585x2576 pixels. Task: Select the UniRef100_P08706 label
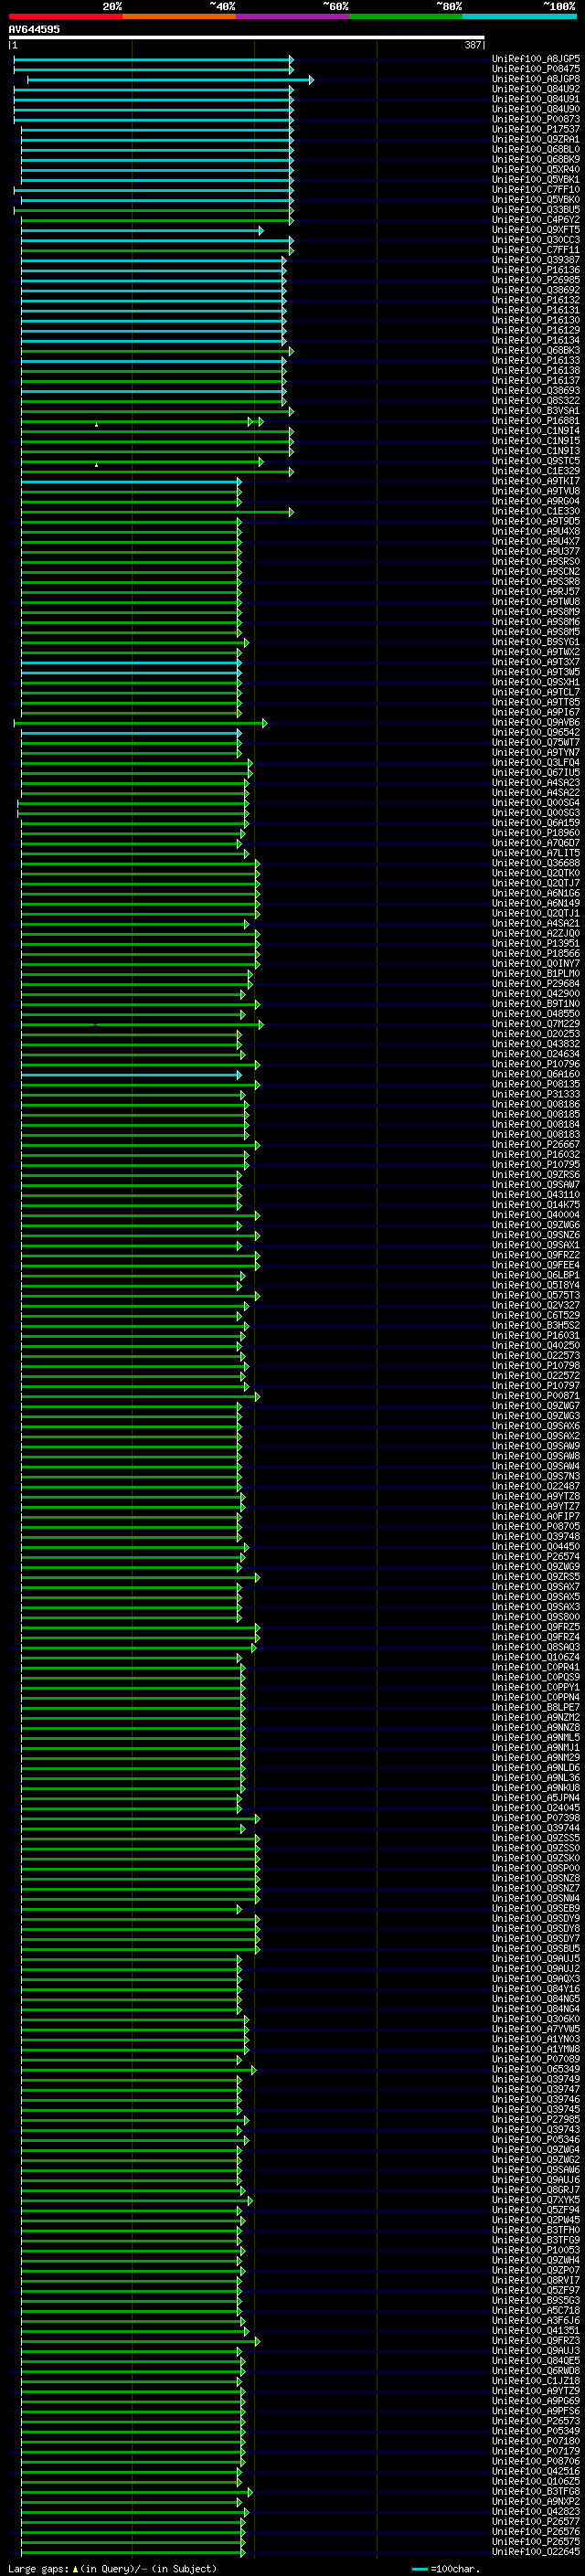tap(536, 2461)
